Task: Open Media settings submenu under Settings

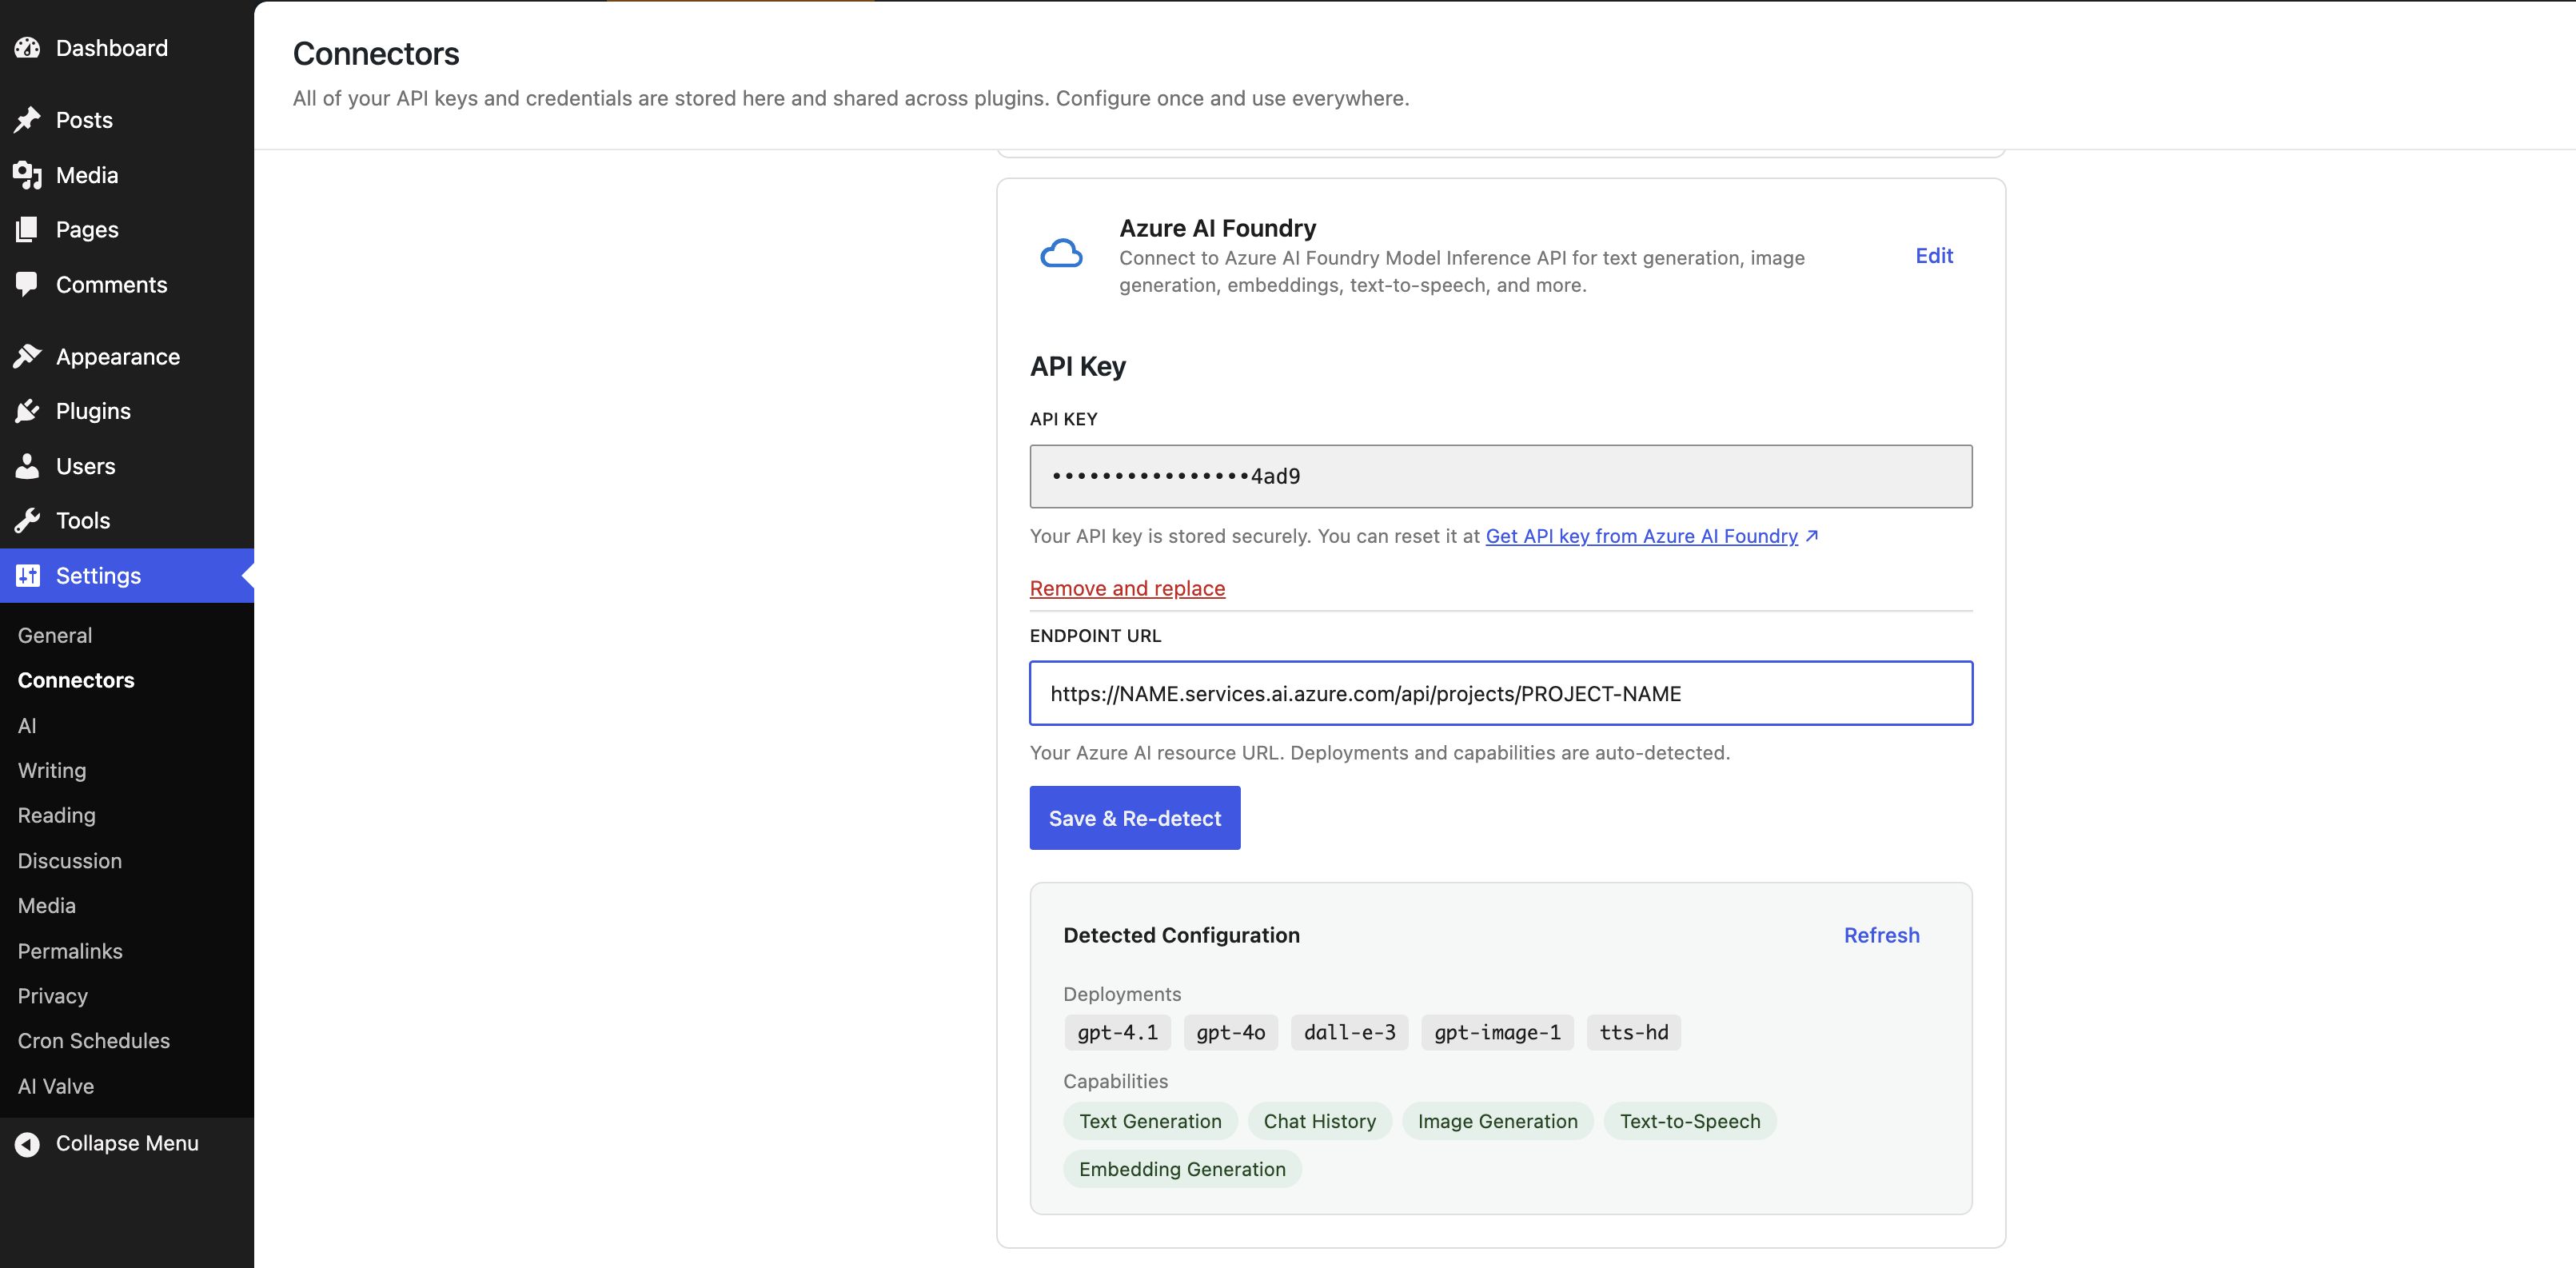Action: coord(47,906)
